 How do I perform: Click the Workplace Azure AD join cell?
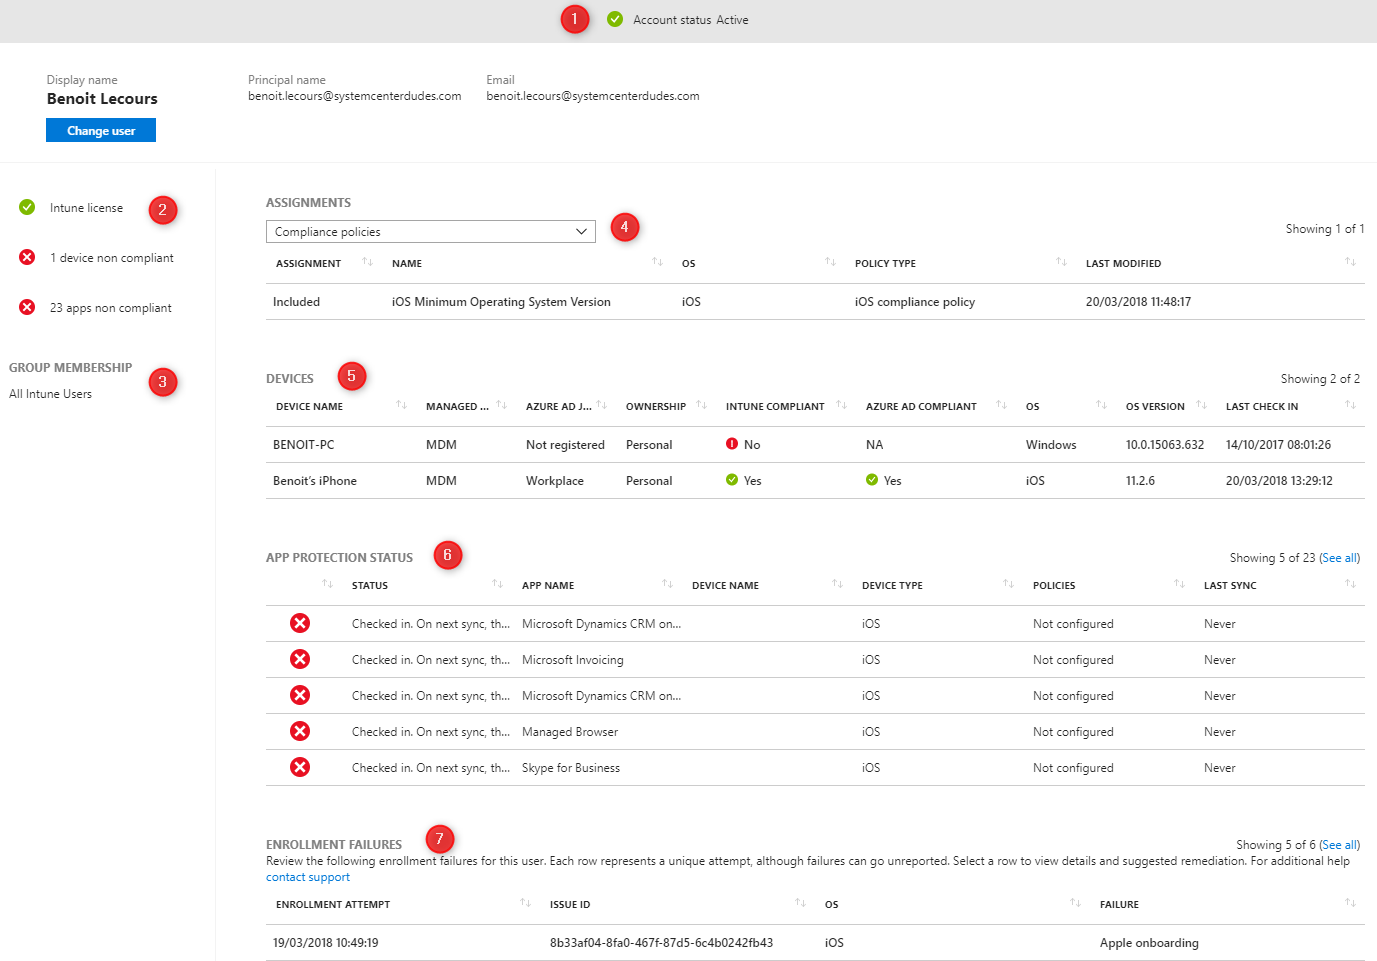(x=555, y=481)
